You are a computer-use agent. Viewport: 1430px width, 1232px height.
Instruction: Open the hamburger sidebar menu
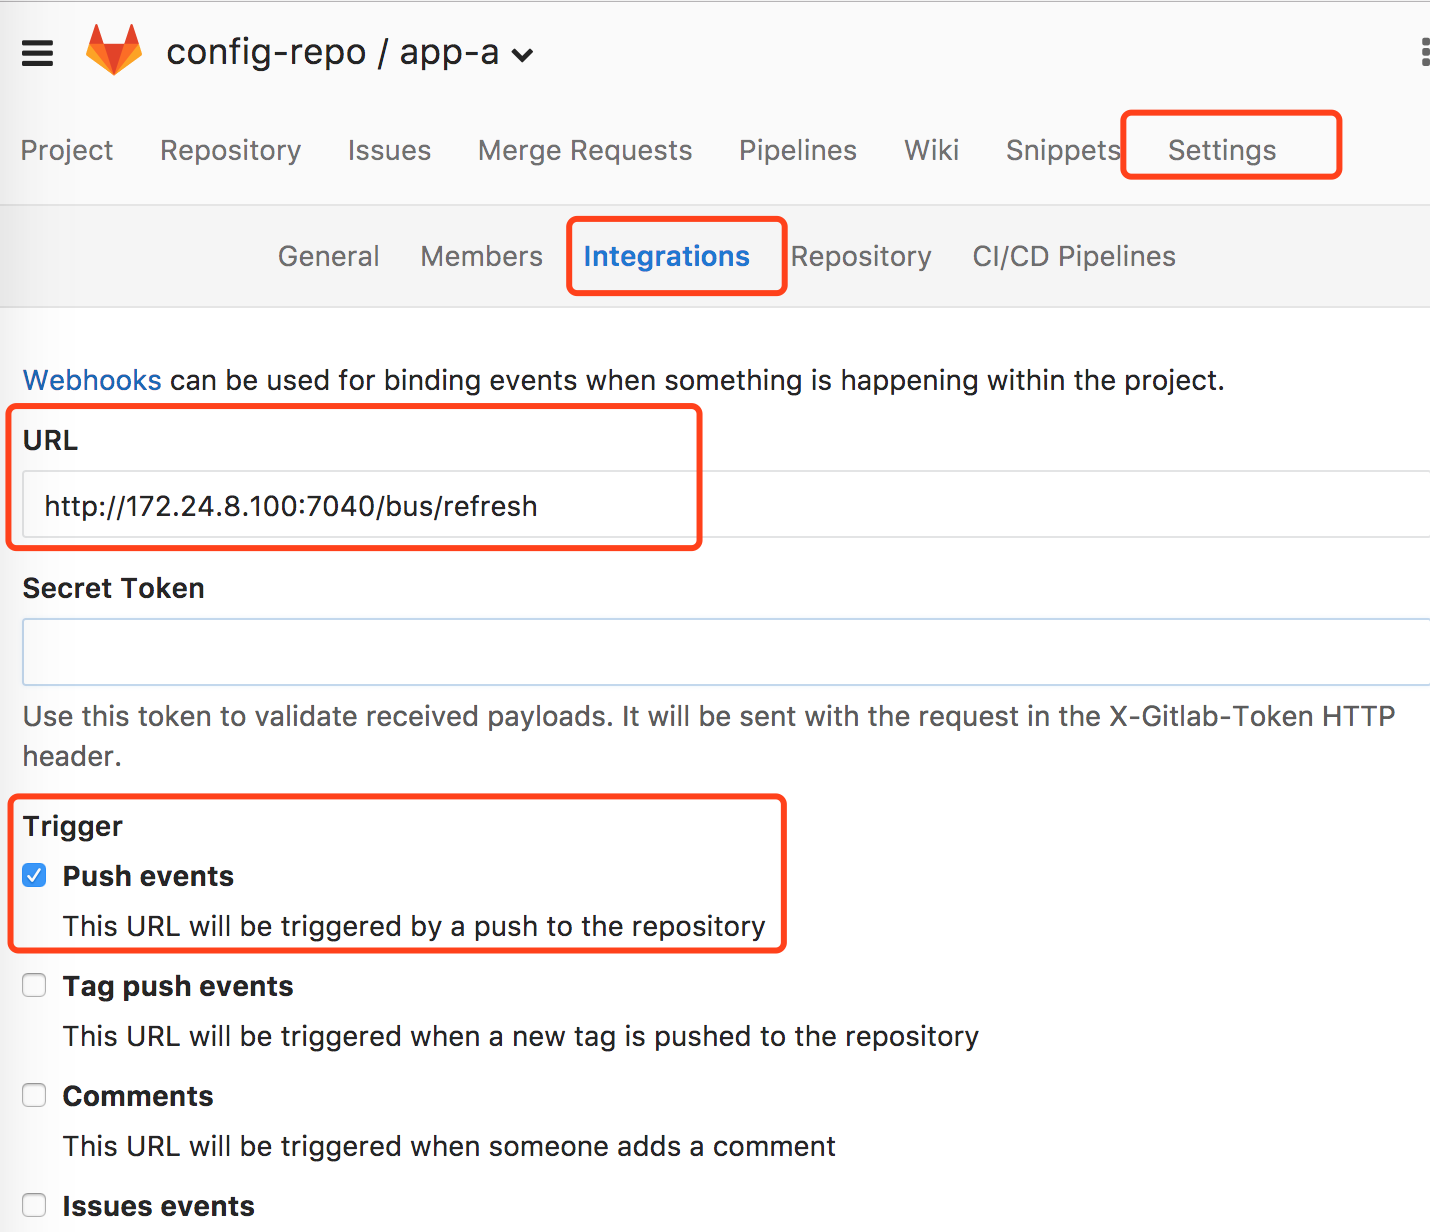point(37,53)
